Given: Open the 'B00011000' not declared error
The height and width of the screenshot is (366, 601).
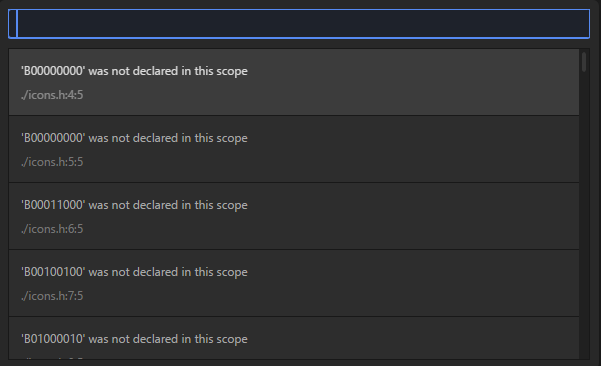Looking at the screenshot, I should [294, 216].
